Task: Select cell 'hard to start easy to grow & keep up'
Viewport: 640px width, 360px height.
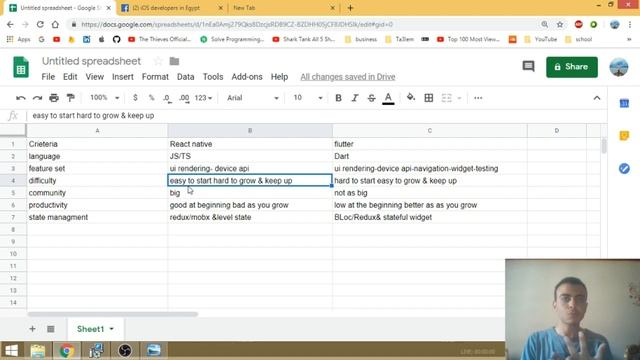Action: [x=430, y=180]
